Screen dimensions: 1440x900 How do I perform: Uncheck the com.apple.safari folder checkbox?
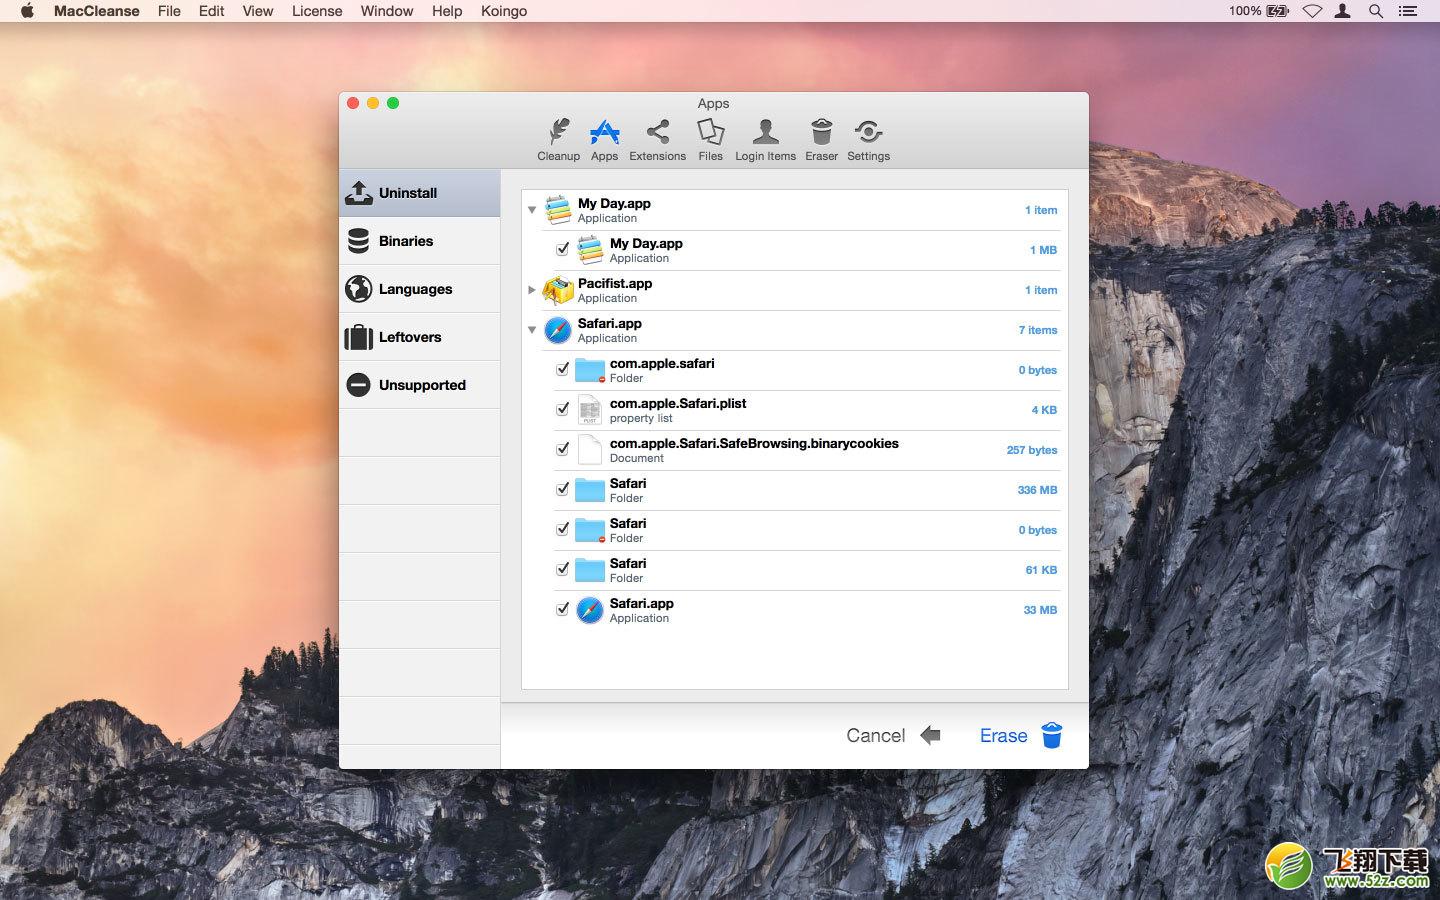click(562, 369)
